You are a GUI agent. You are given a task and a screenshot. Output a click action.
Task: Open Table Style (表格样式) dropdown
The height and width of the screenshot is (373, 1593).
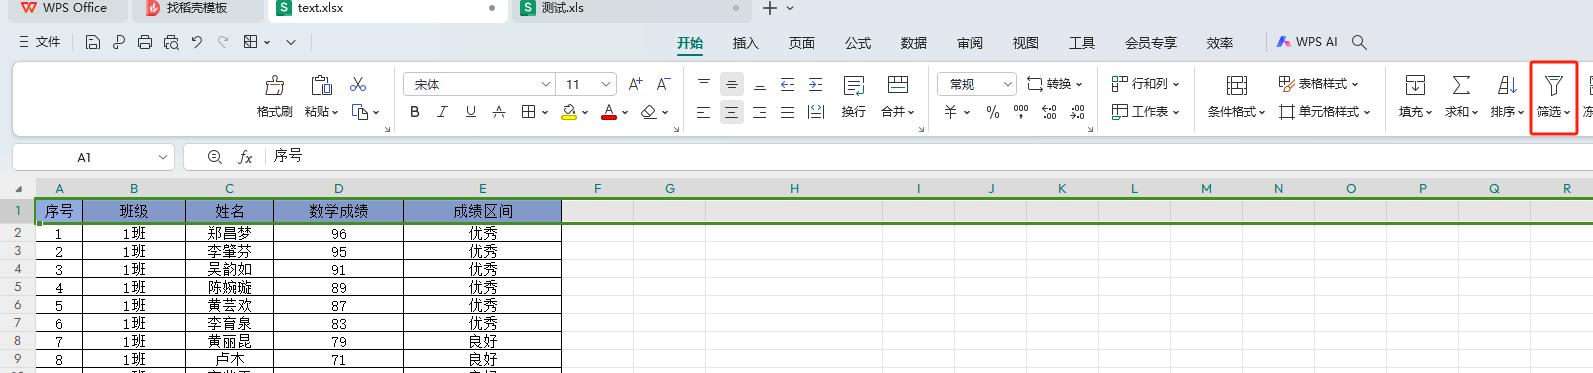pos(1319,84)
